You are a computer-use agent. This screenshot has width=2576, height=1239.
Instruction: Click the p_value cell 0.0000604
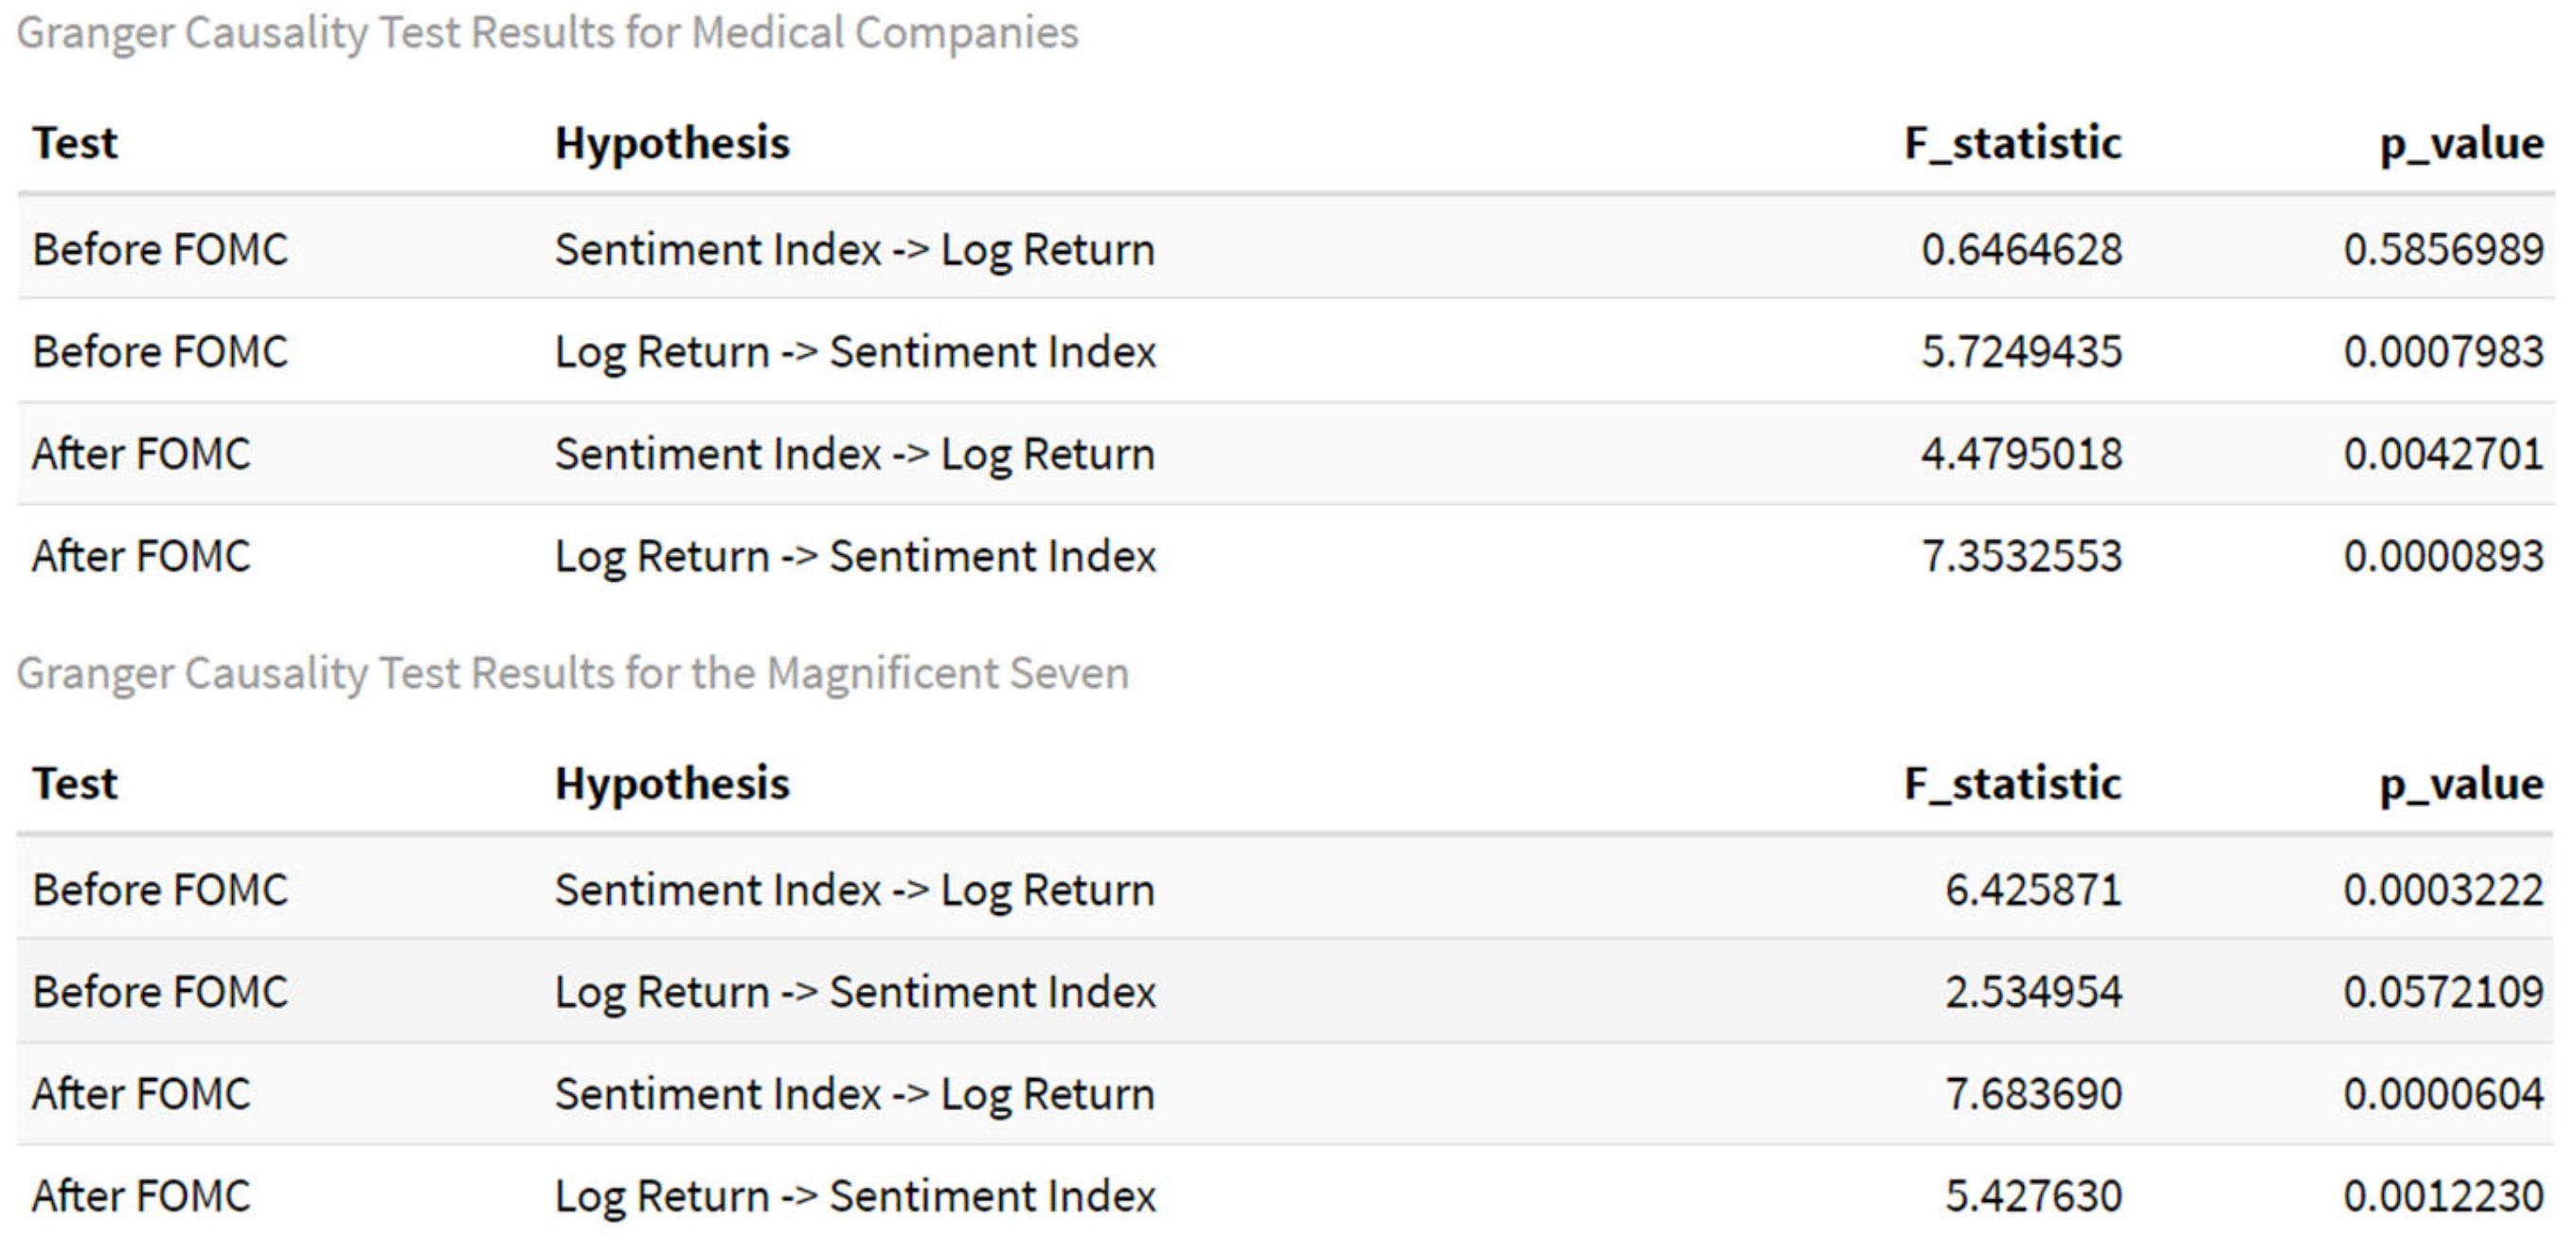(x=2443, y=1094)
